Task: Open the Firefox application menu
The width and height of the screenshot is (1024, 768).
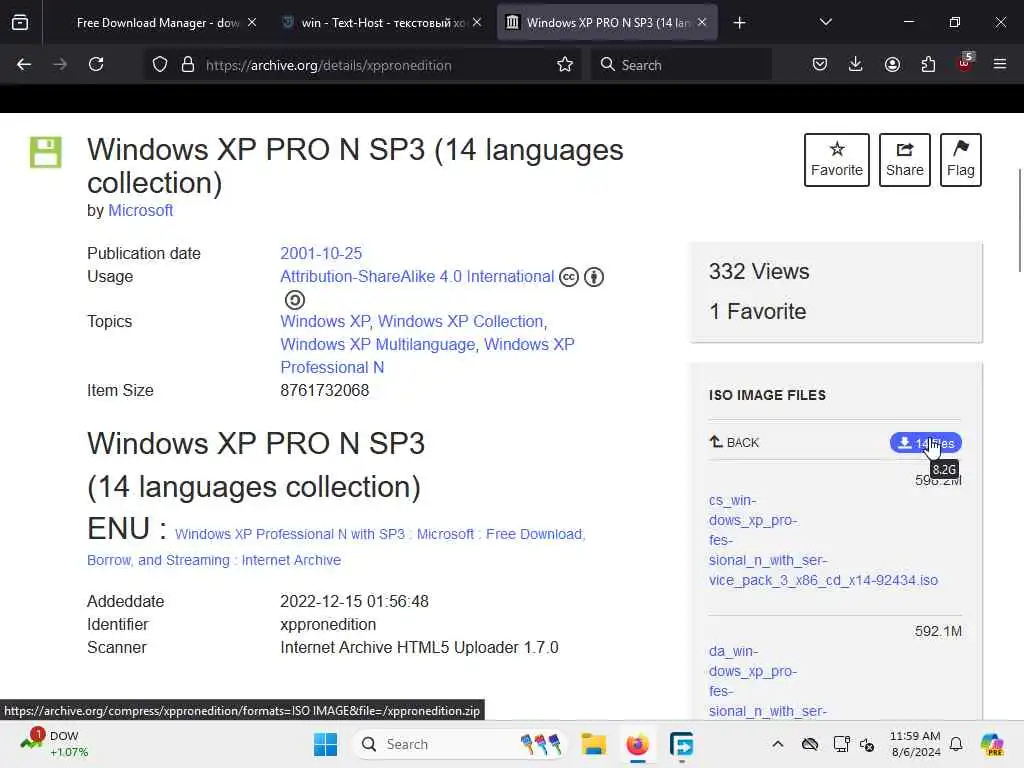Action: coord(1000,65)
